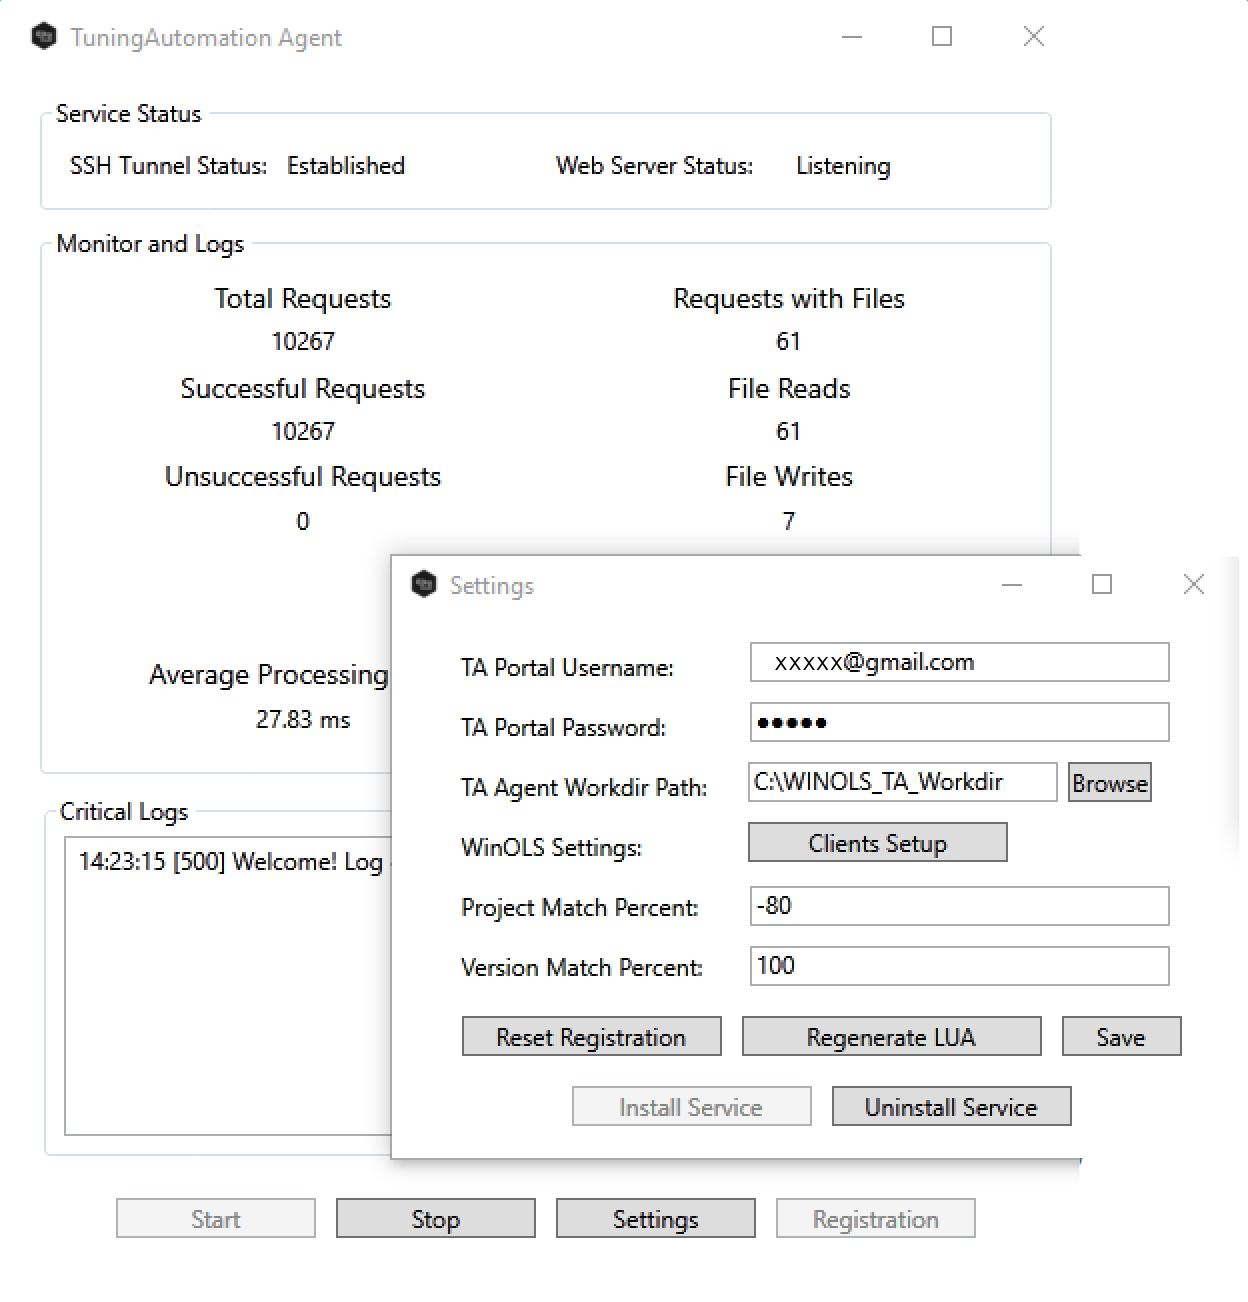Click Reset Registration
The width and height of the screenshot is (1248, 1302).
(x=591, y=1037)
